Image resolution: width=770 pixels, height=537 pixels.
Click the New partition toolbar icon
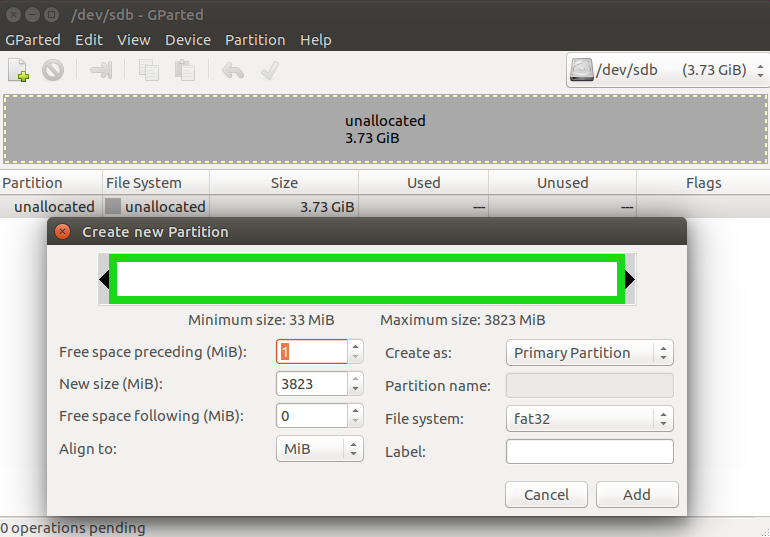point(18,71)
